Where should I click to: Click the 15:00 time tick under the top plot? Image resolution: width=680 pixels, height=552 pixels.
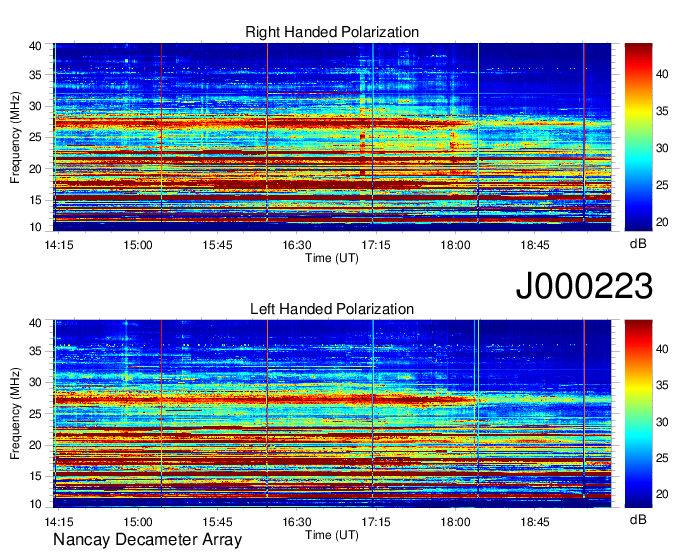tap(138, 245)
